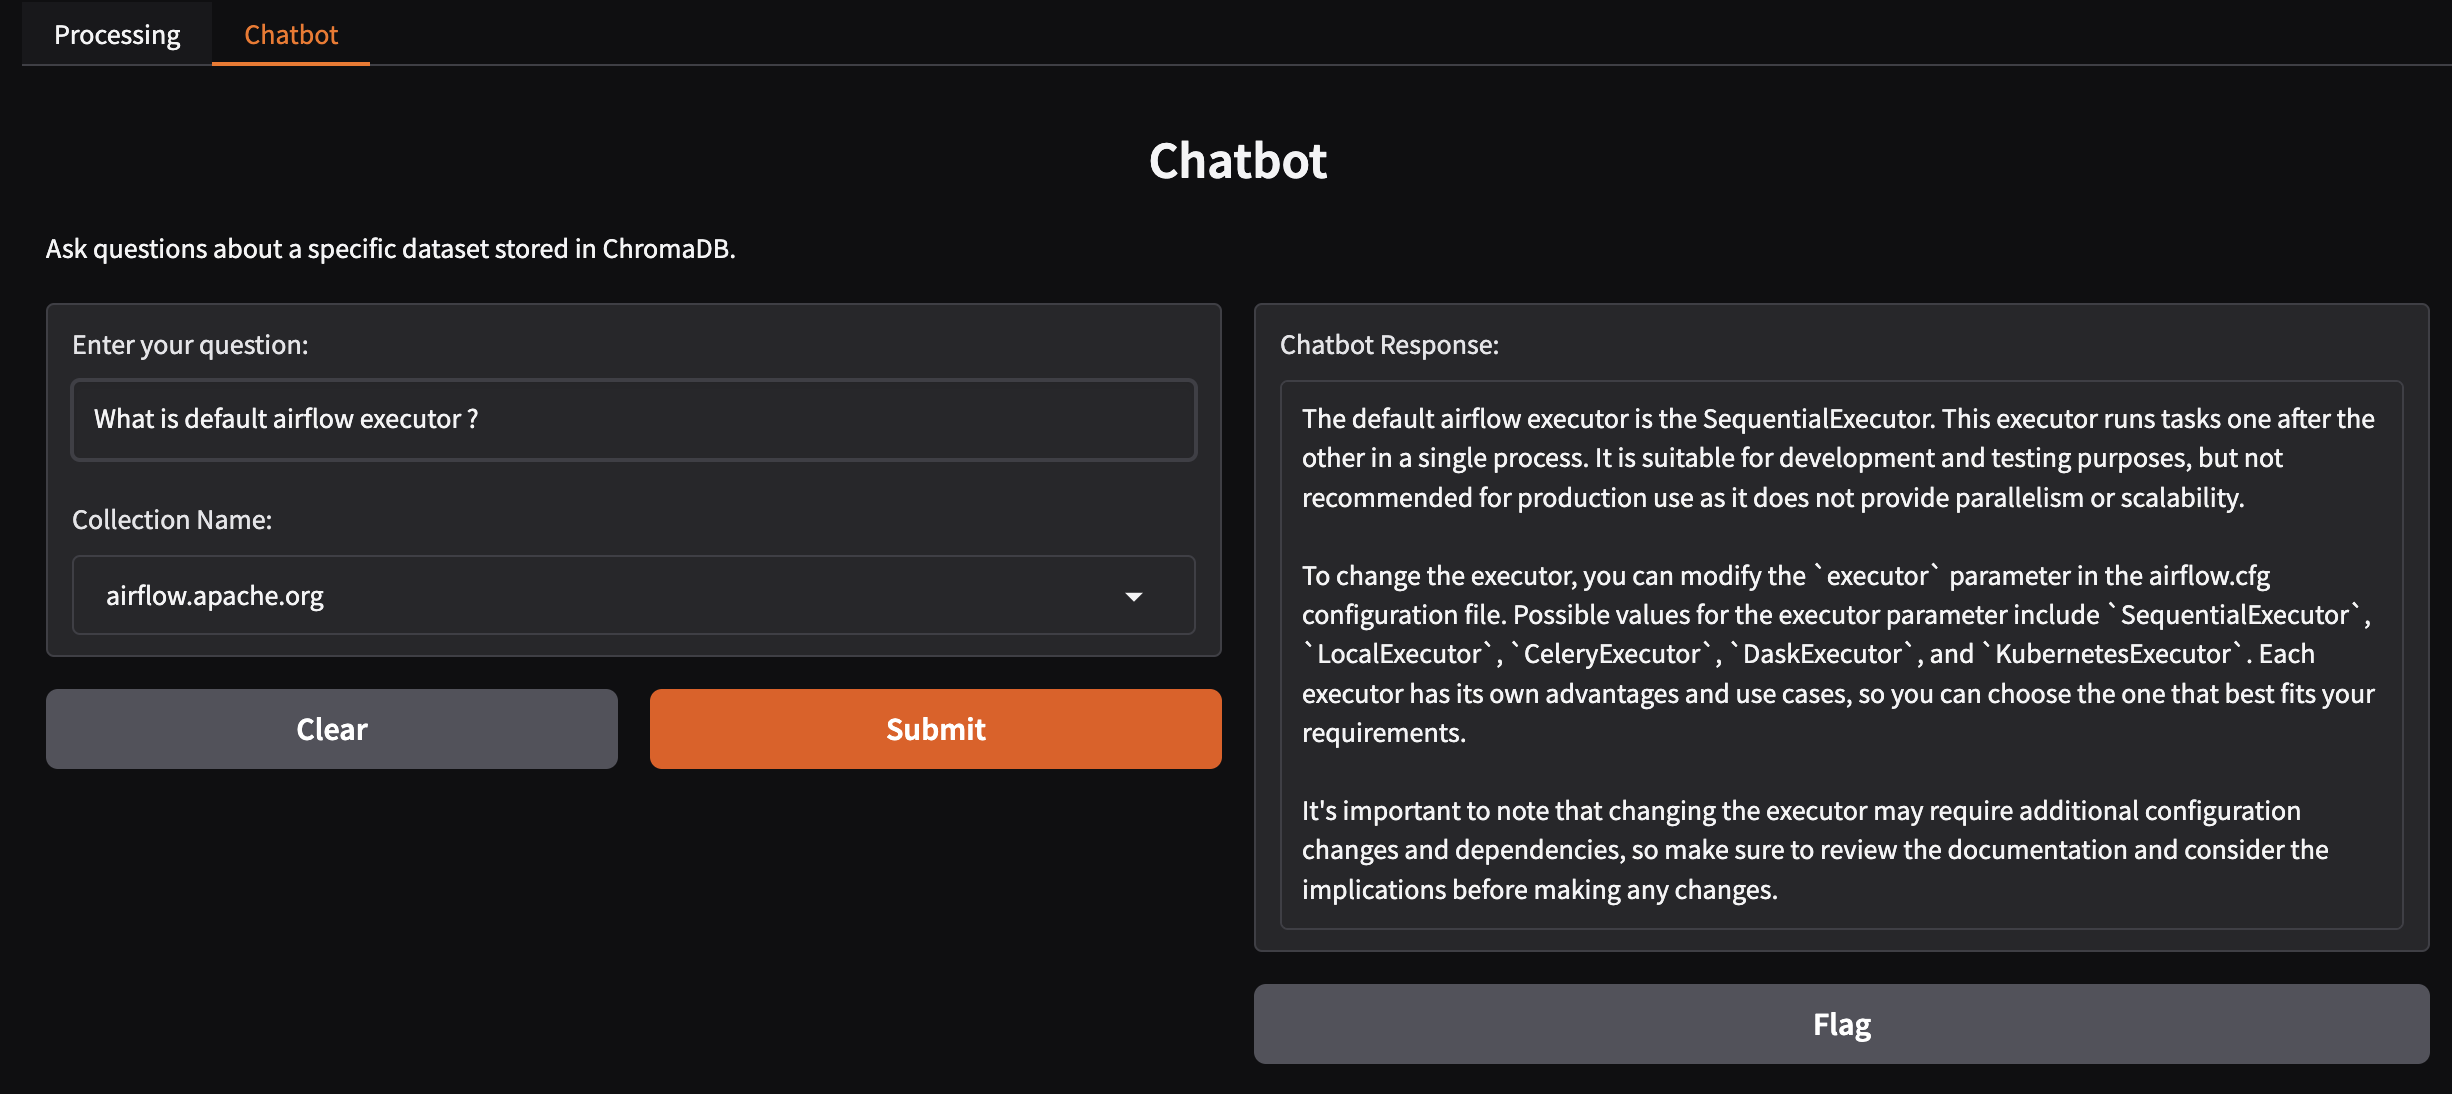
Task: Click the 'Enter your question:' label
Action: tap(190, 345)
